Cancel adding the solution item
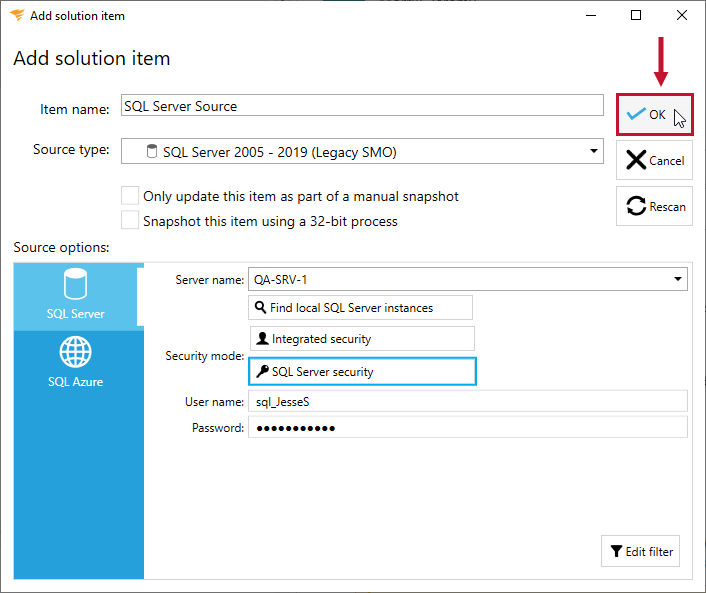 654,160
